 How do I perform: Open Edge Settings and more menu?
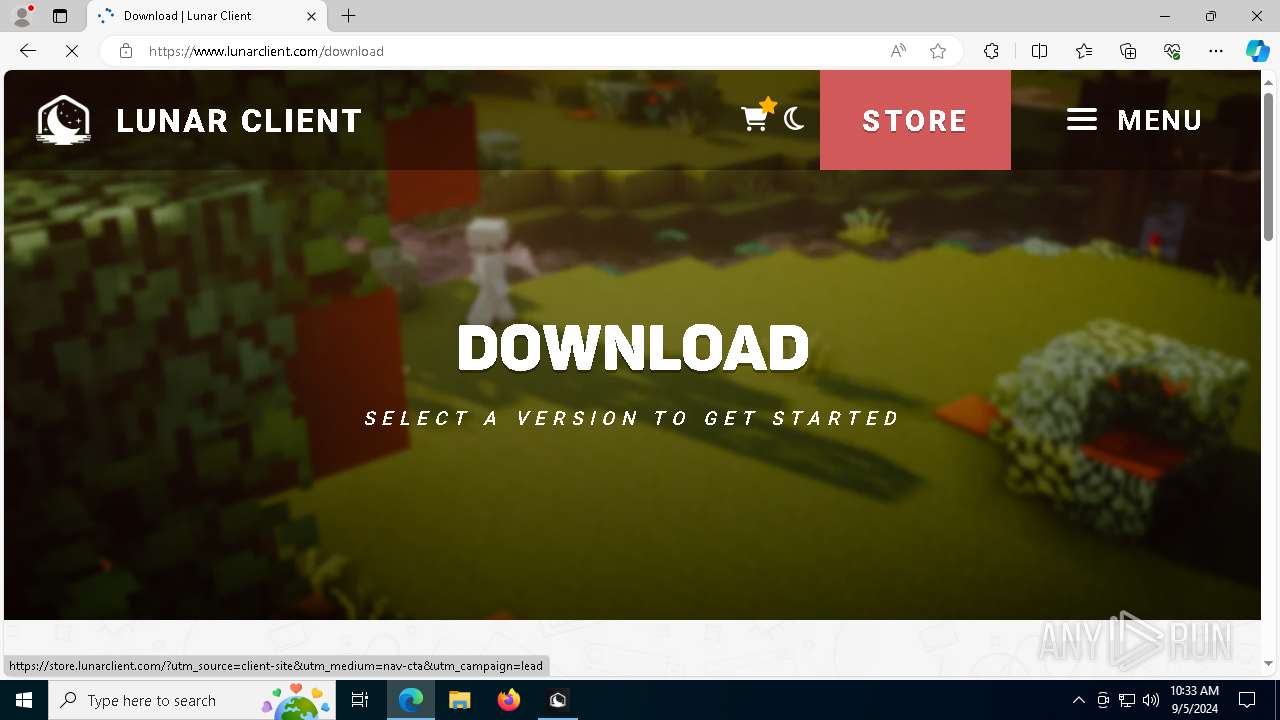click(x=1216, y=51)
